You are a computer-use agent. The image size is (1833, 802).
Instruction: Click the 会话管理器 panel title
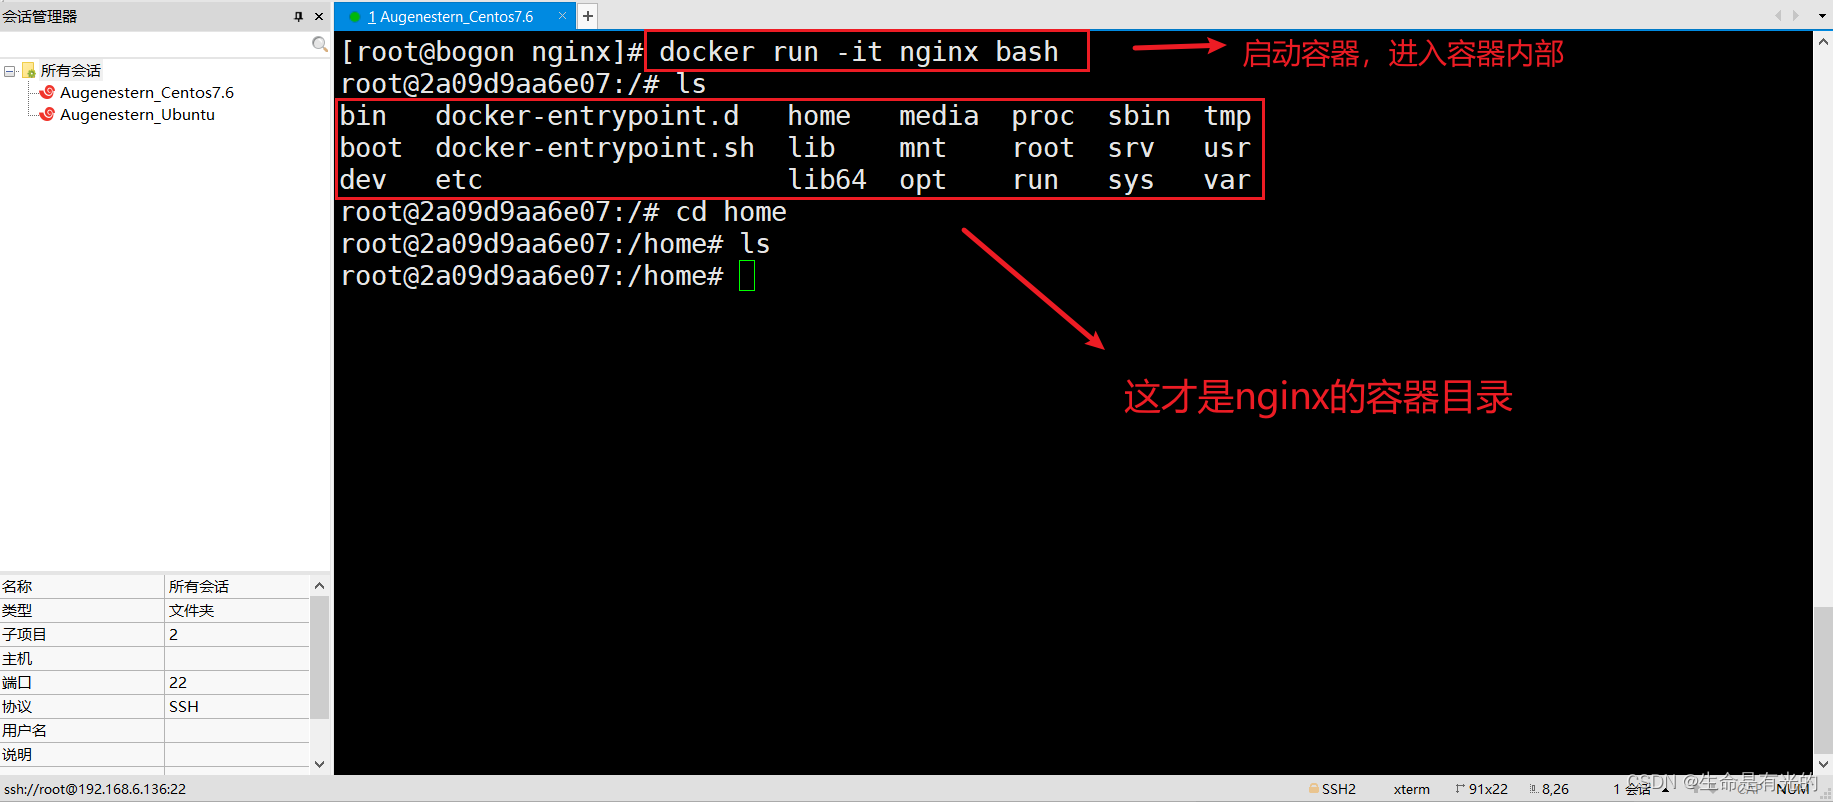[x=40, y=16]
